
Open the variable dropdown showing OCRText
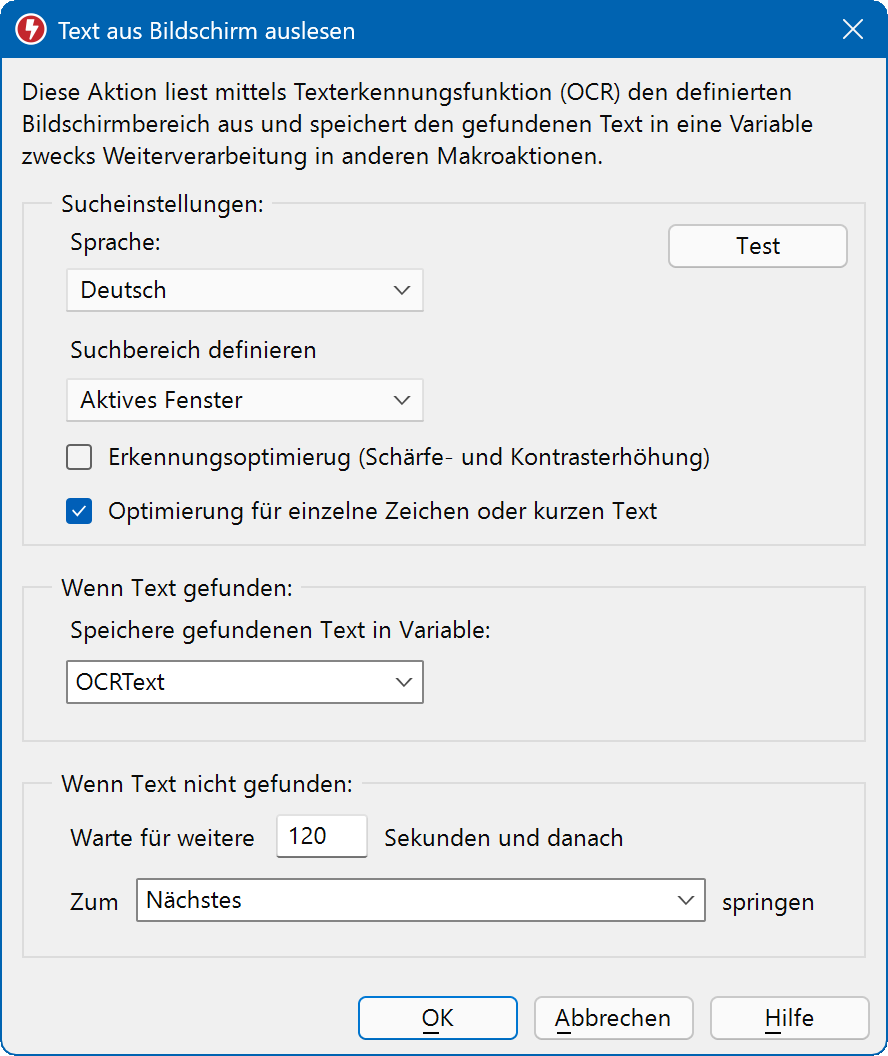[244, 681]
